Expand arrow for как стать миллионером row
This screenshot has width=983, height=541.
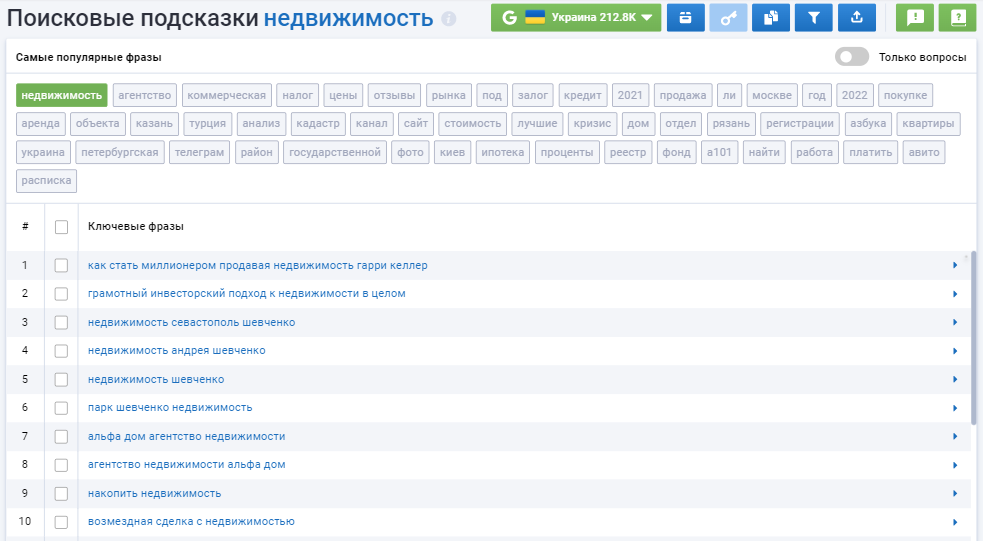[x=955, y=265]
